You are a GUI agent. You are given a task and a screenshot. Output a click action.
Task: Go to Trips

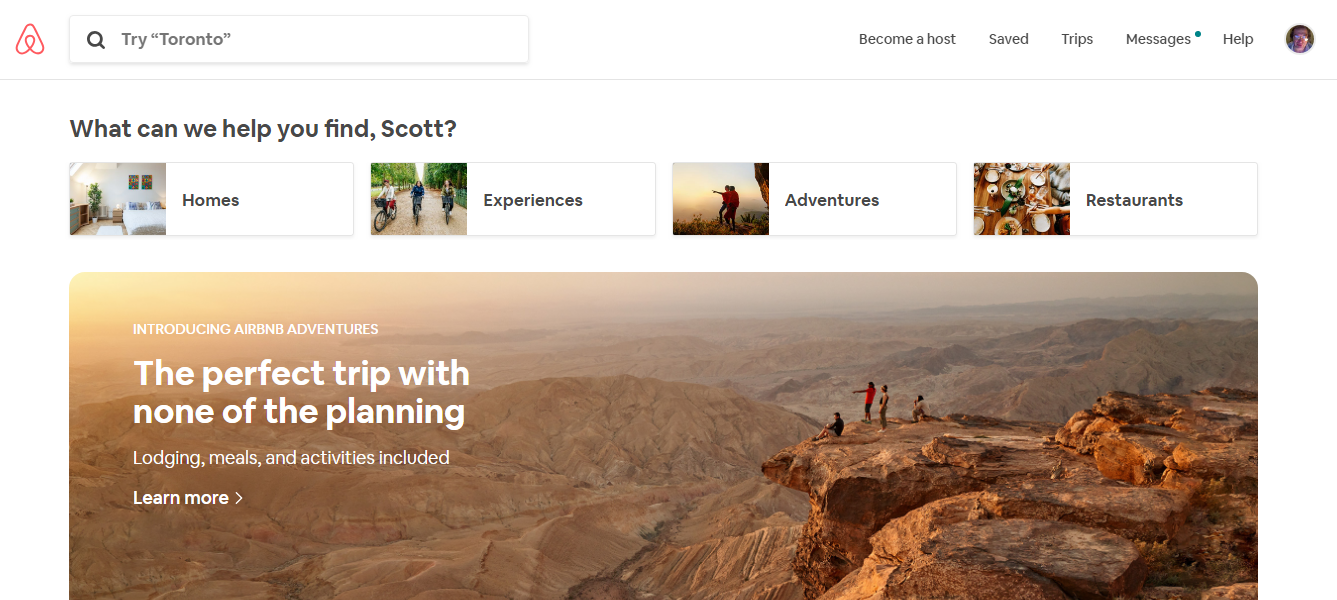pos(1077,39)
